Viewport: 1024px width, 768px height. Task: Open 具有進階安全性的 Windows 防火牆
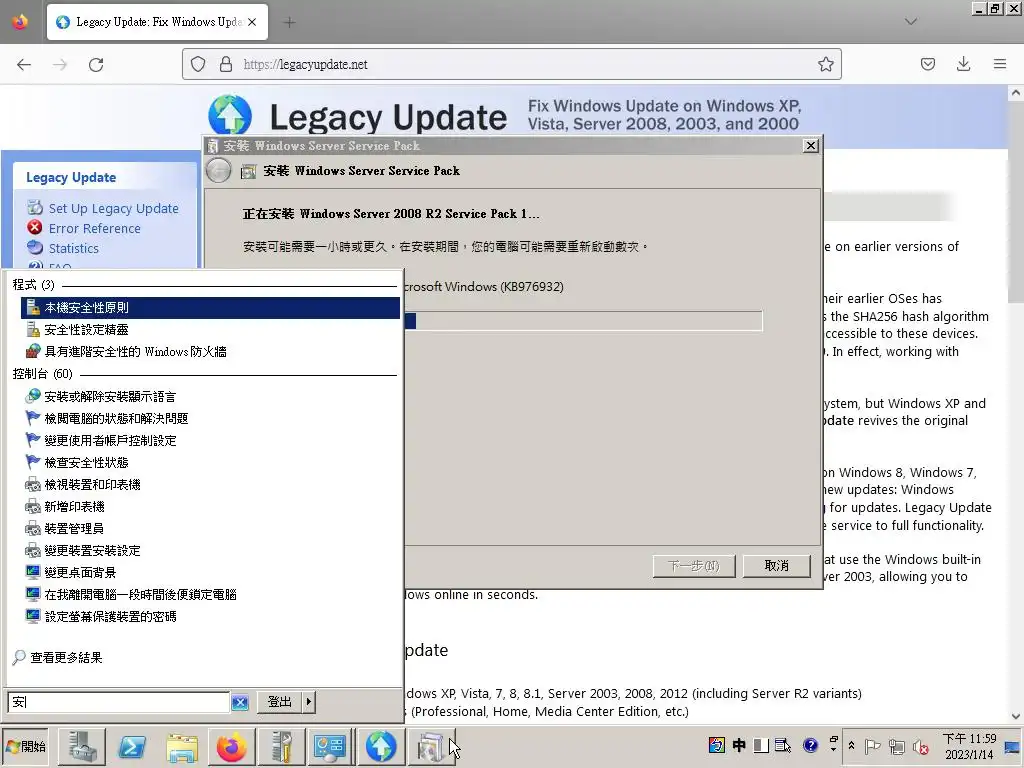(x=210, y=352)
